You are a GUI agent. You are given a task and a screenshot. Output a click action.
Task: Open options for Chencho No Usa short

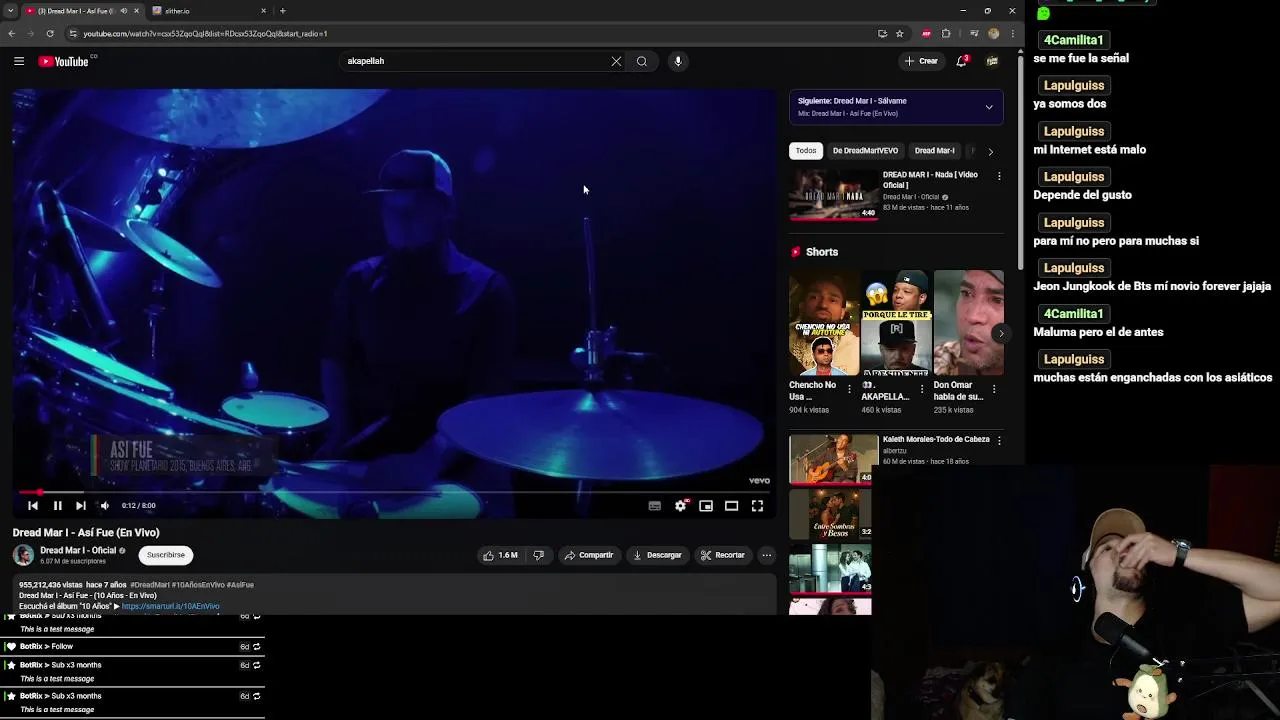850,389
